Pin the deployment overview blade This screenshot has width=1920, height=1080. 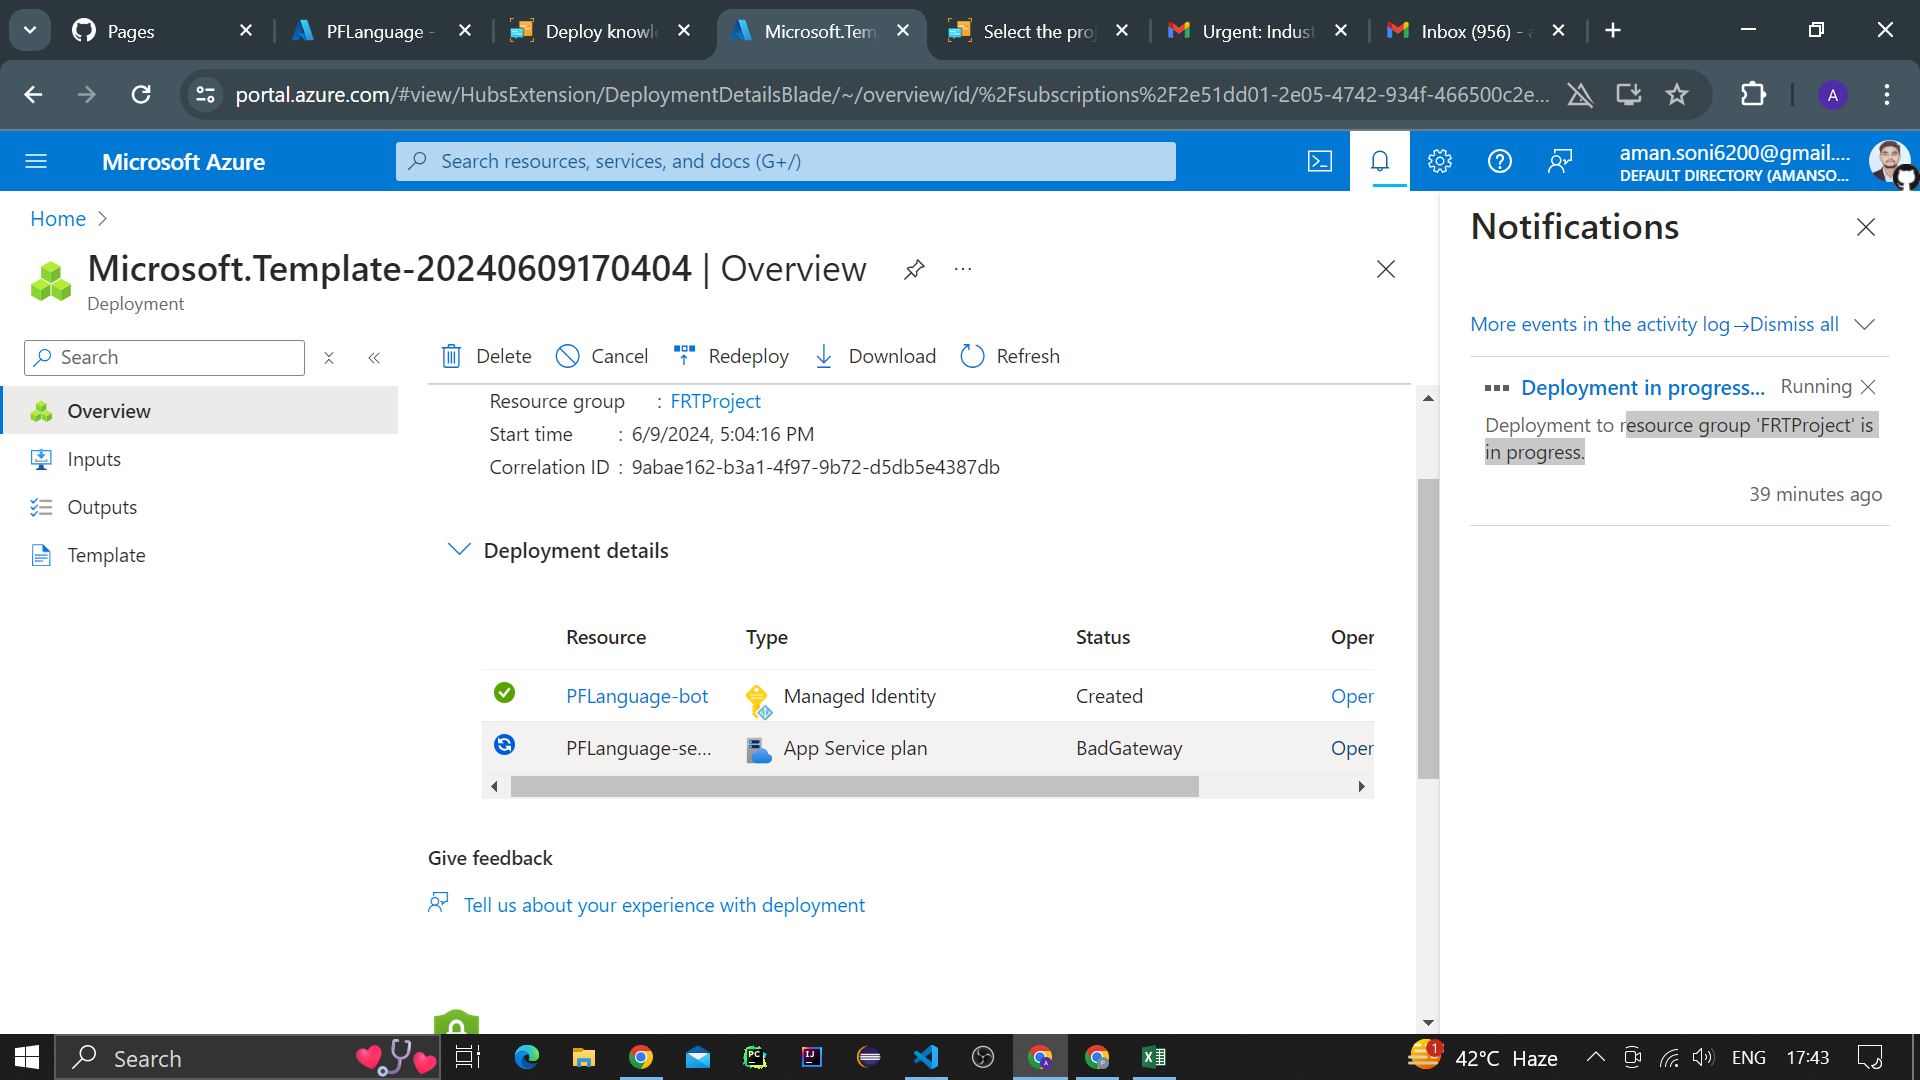pyautogui.click(x=913, y=269)
